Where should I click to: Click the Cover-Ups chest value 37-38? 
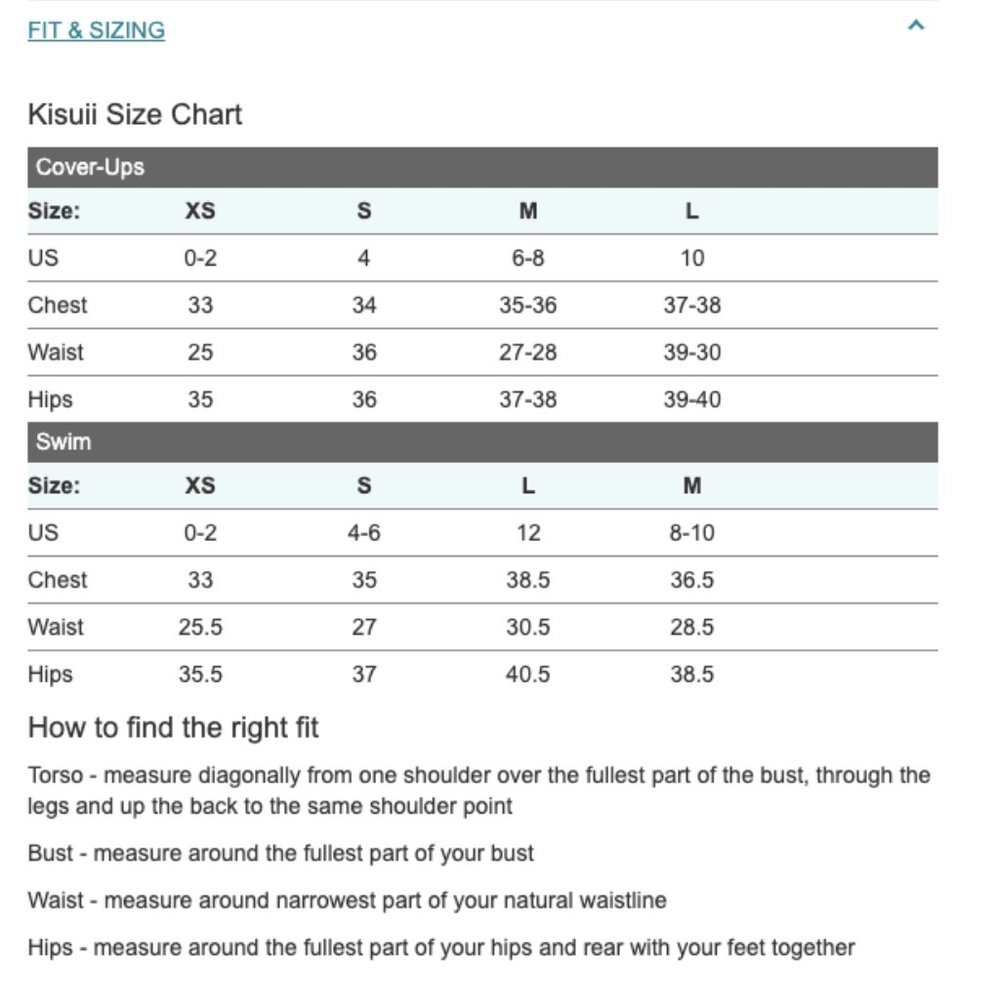pos(692,305)
